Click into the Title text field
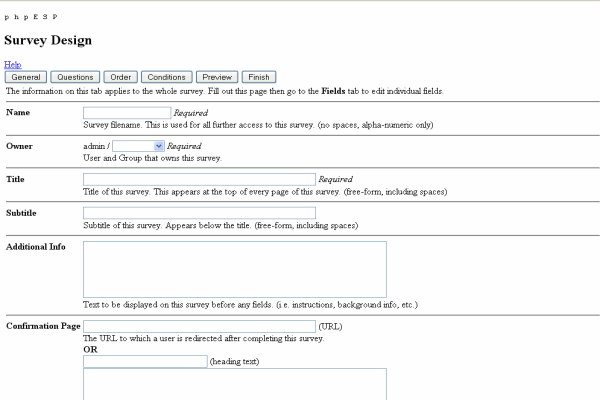This screenshot has width=600, height=400. point(199,179)
